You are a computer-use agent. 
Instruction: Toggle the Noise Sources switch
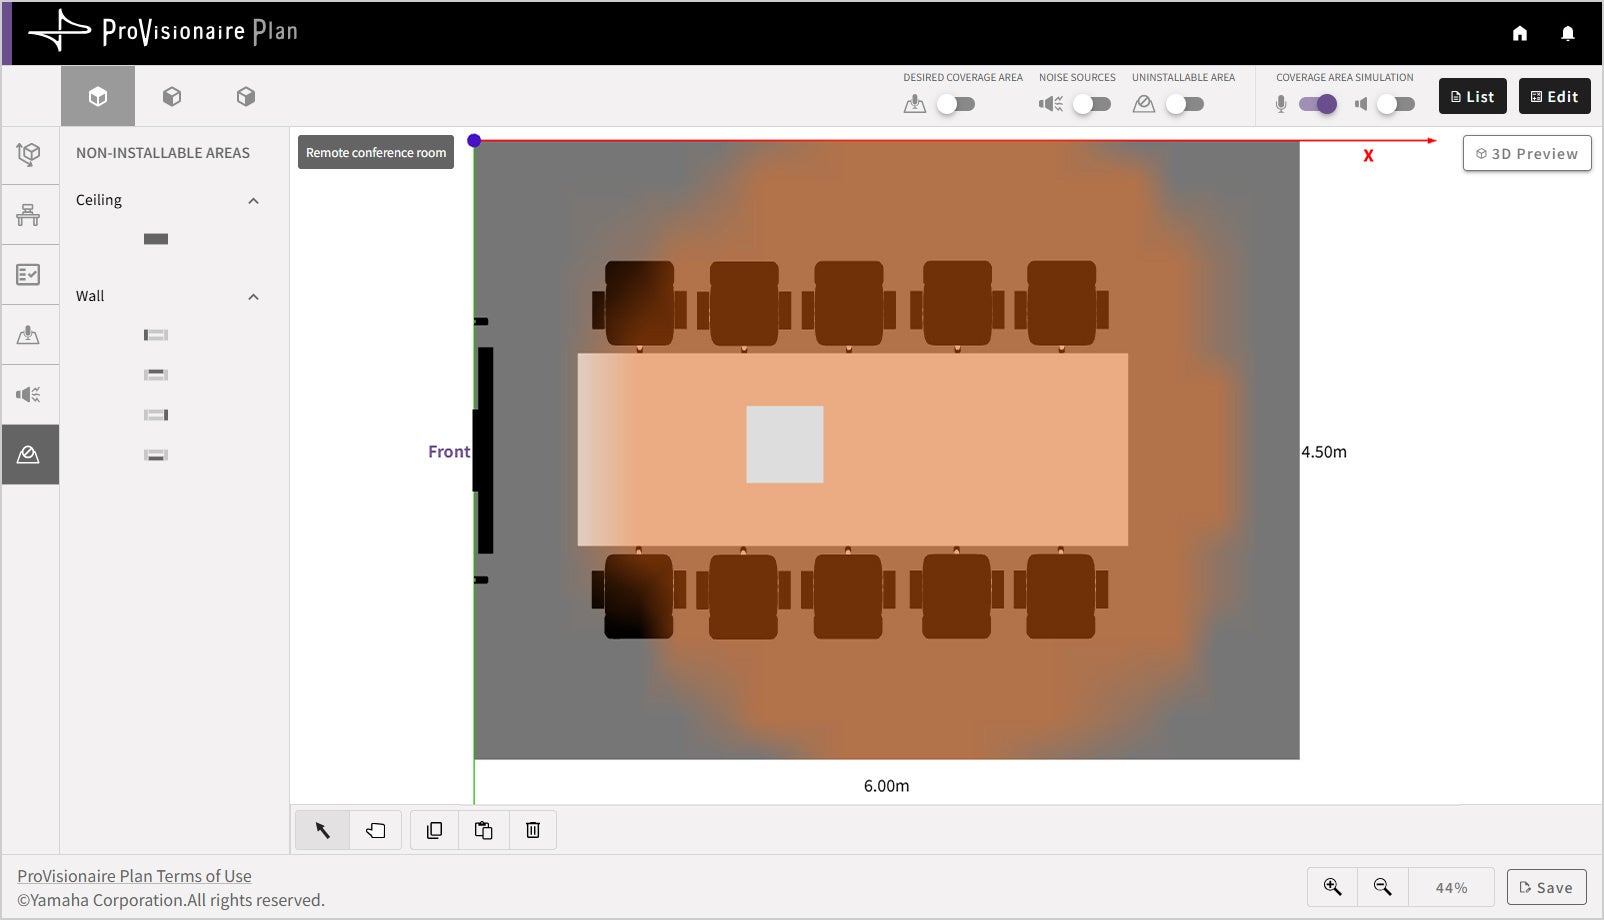tap(1092, 104)
